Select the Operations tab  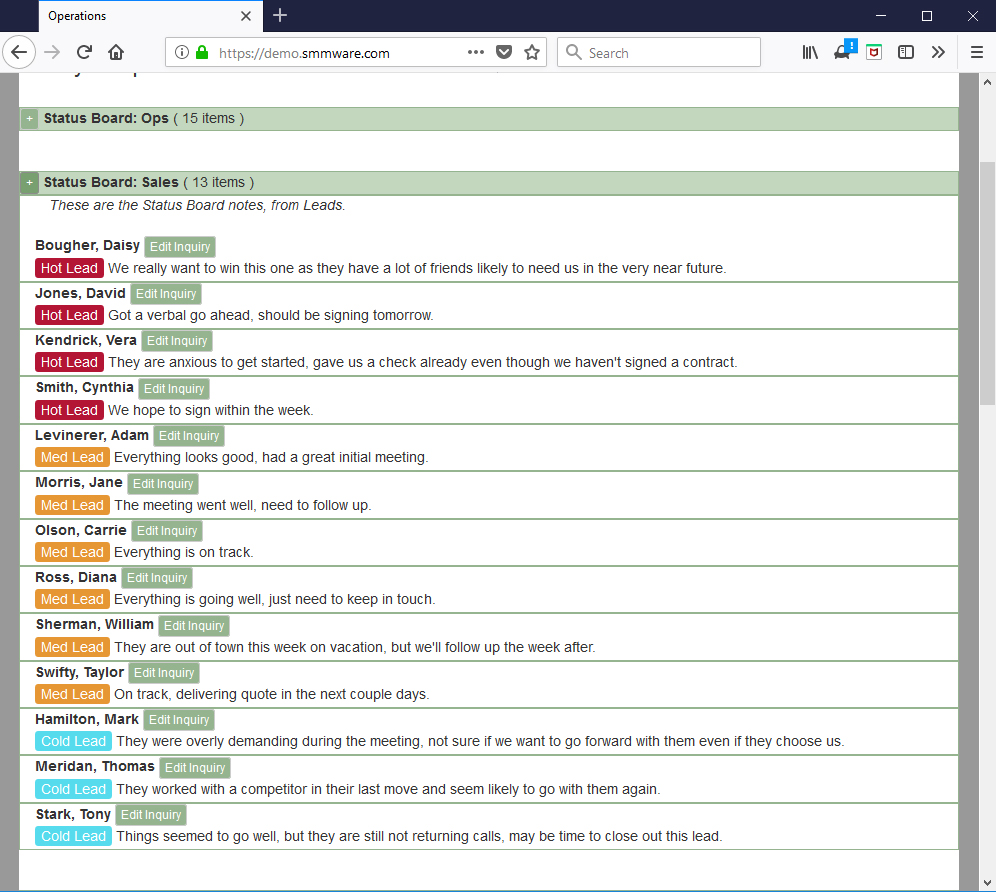[151, 16]
